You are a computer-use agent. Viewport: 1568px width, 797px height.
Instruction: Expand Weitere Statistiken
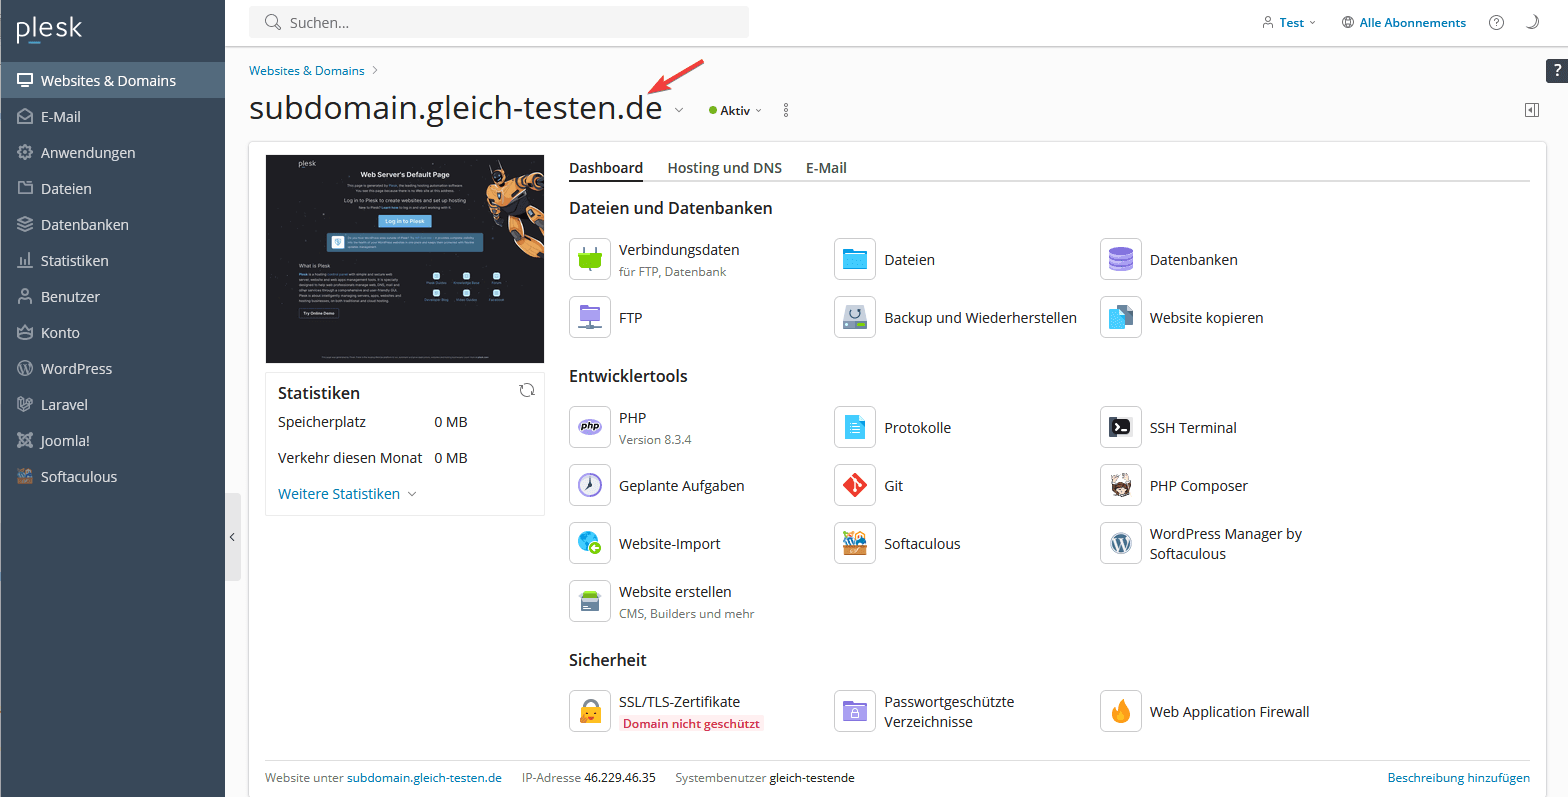346,494
